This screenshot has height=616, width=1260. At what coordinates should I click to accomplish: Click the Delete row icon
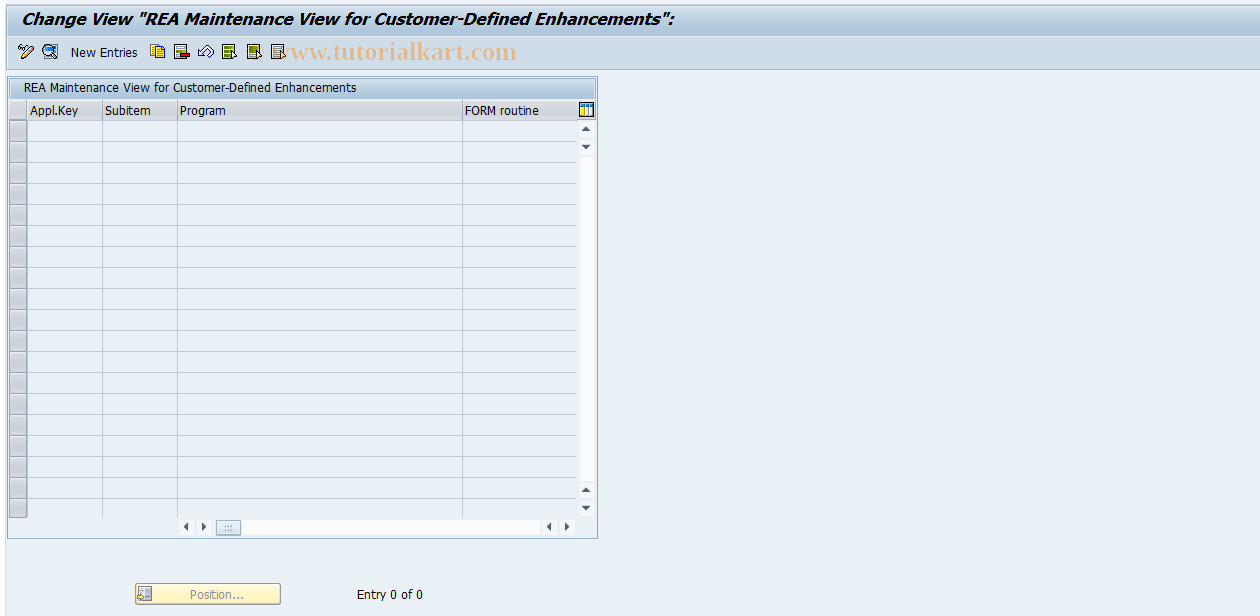(x=182, y=52)
